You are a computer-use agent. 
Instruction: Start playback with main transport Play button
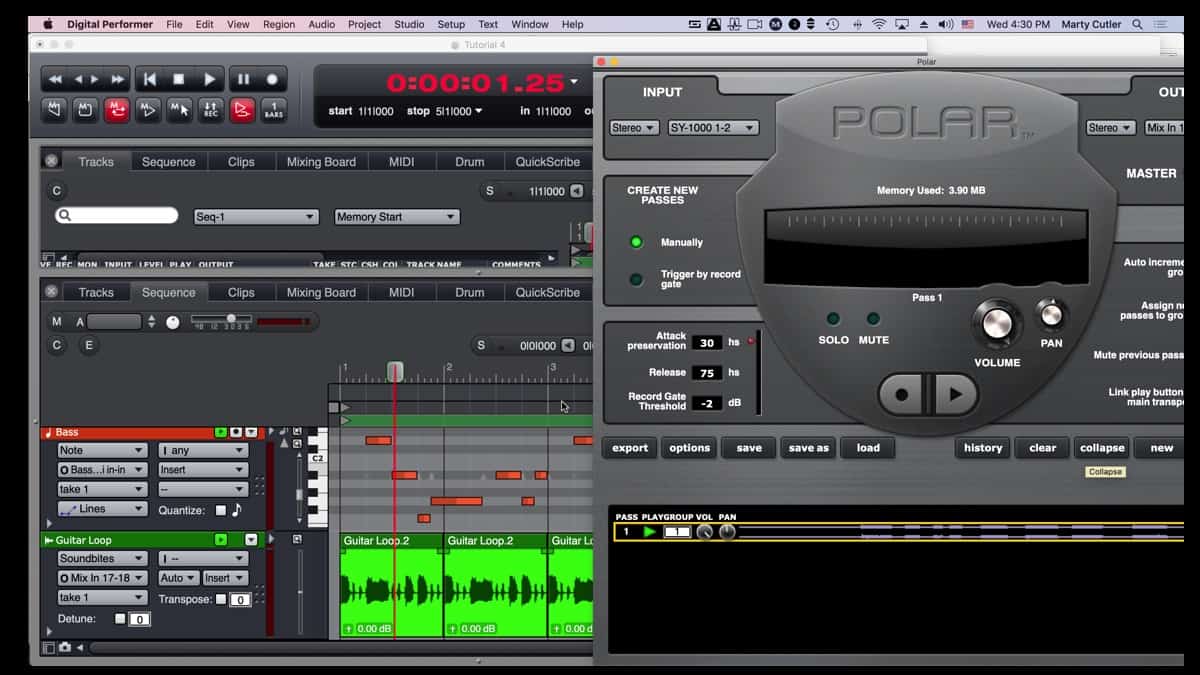click(x=209, y=79)
